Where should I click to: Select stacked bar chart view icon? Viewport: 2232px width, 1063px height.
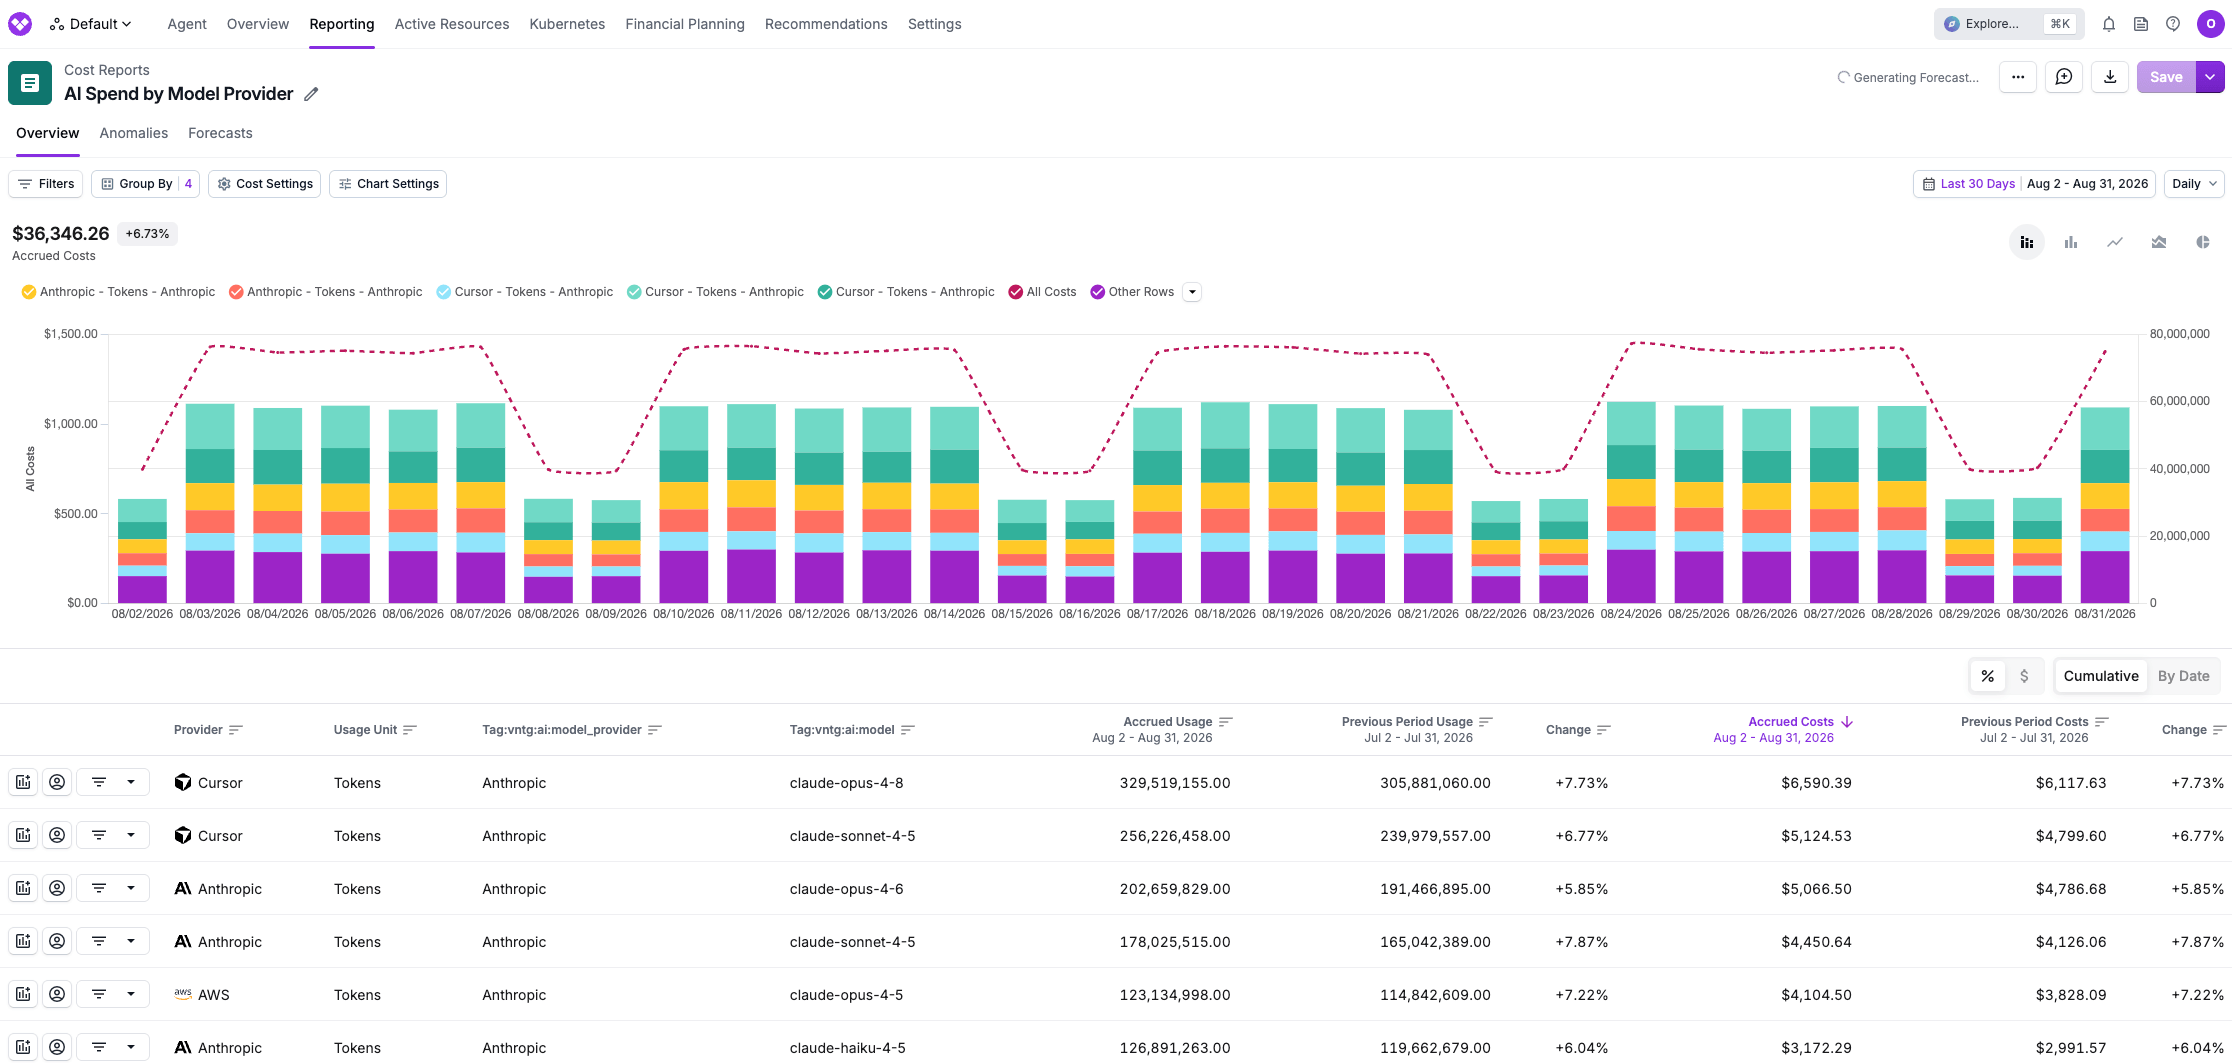point(2027,242)
